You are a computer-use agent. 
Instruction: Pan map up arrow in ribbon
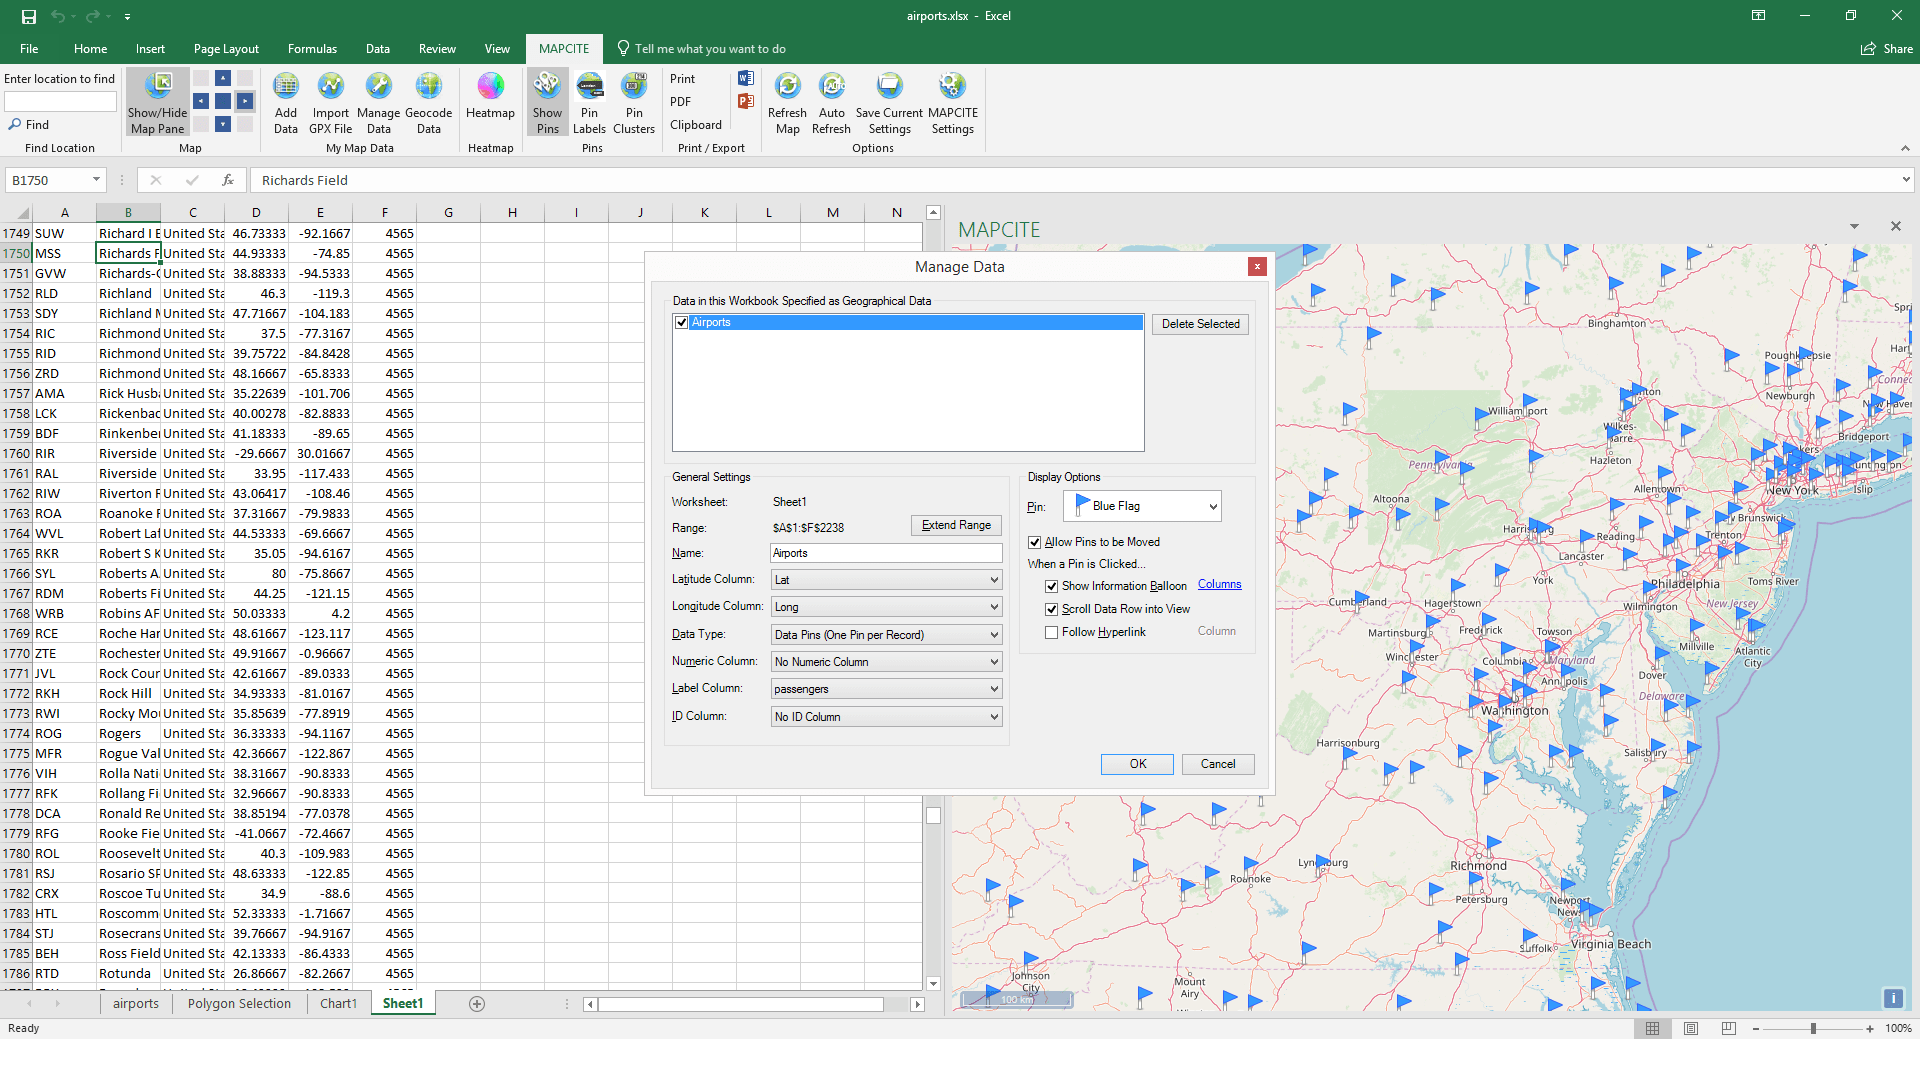pyautogui.click(x=223, y=78)
